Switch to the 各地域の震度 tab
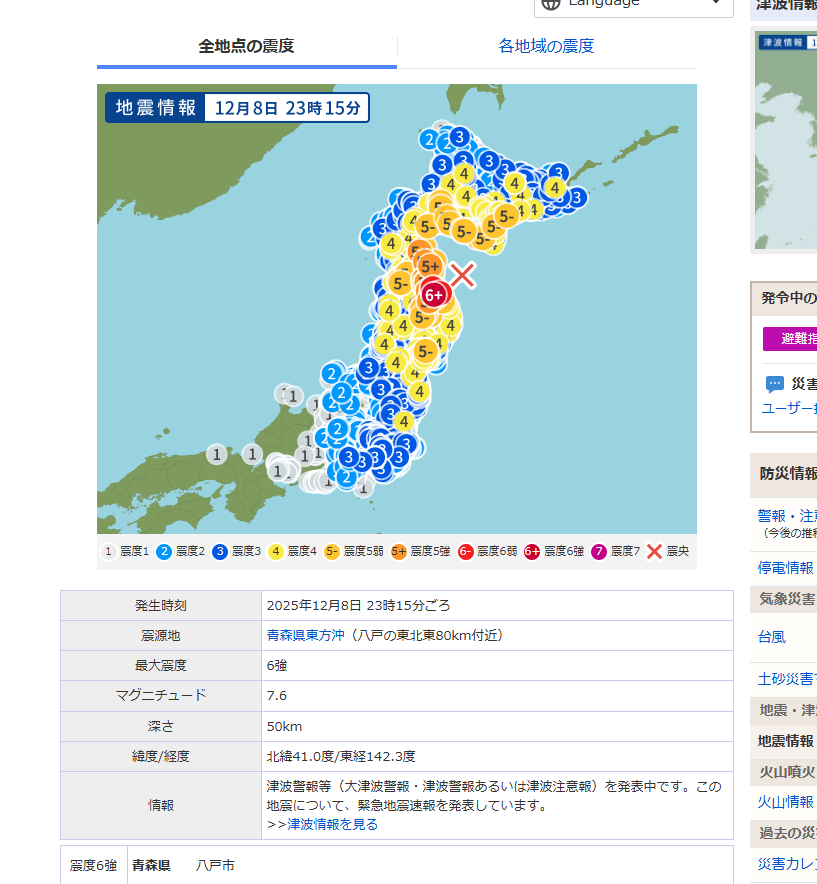The height and width of the screenshot is (884, 817). click(546, 45)
